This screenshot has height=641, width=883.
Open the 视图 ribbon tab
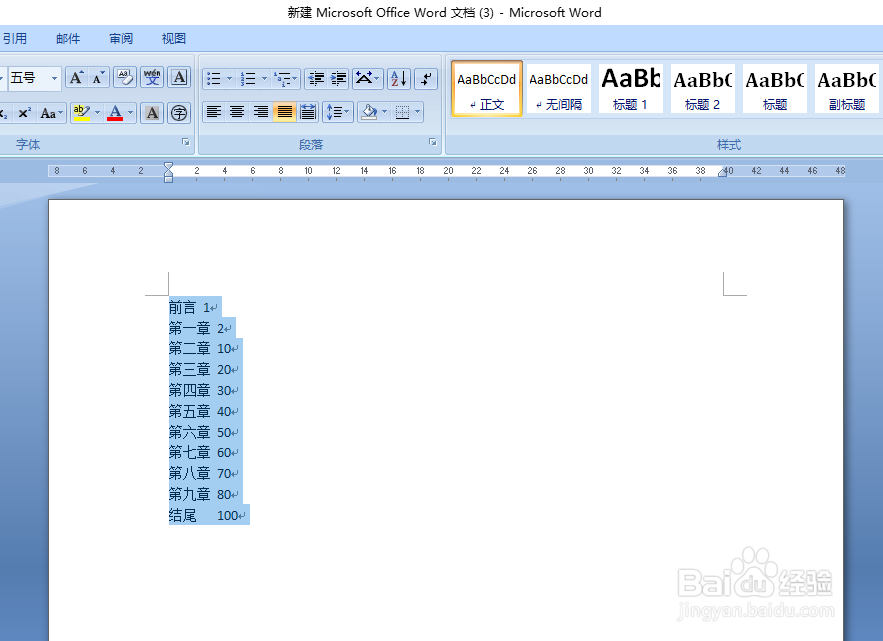173,38
